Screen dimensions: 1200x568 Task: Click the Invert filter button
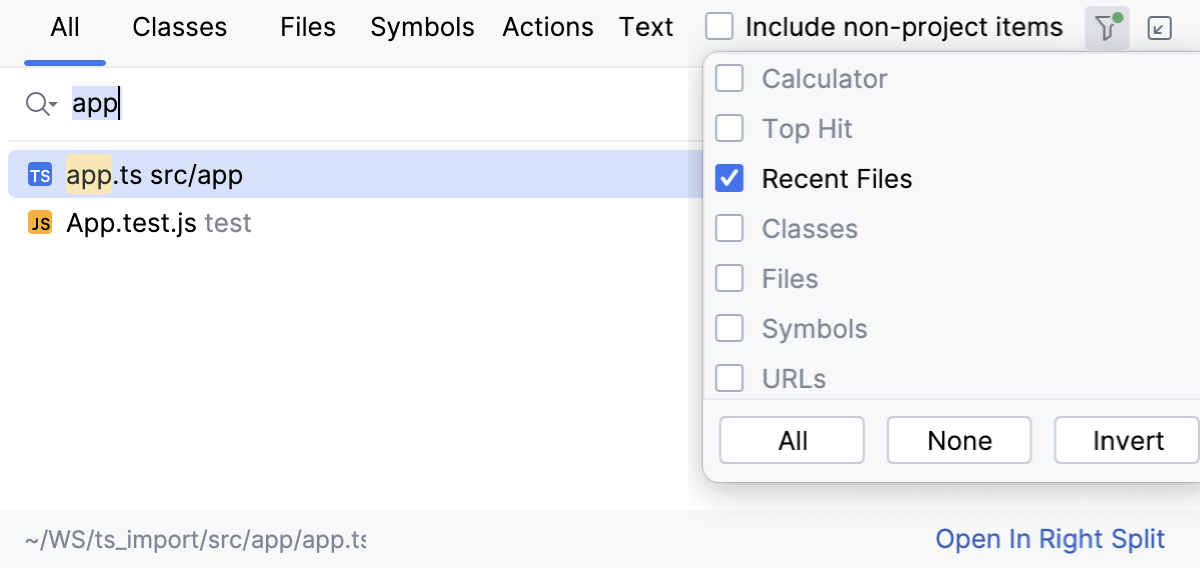[1127, 441]
